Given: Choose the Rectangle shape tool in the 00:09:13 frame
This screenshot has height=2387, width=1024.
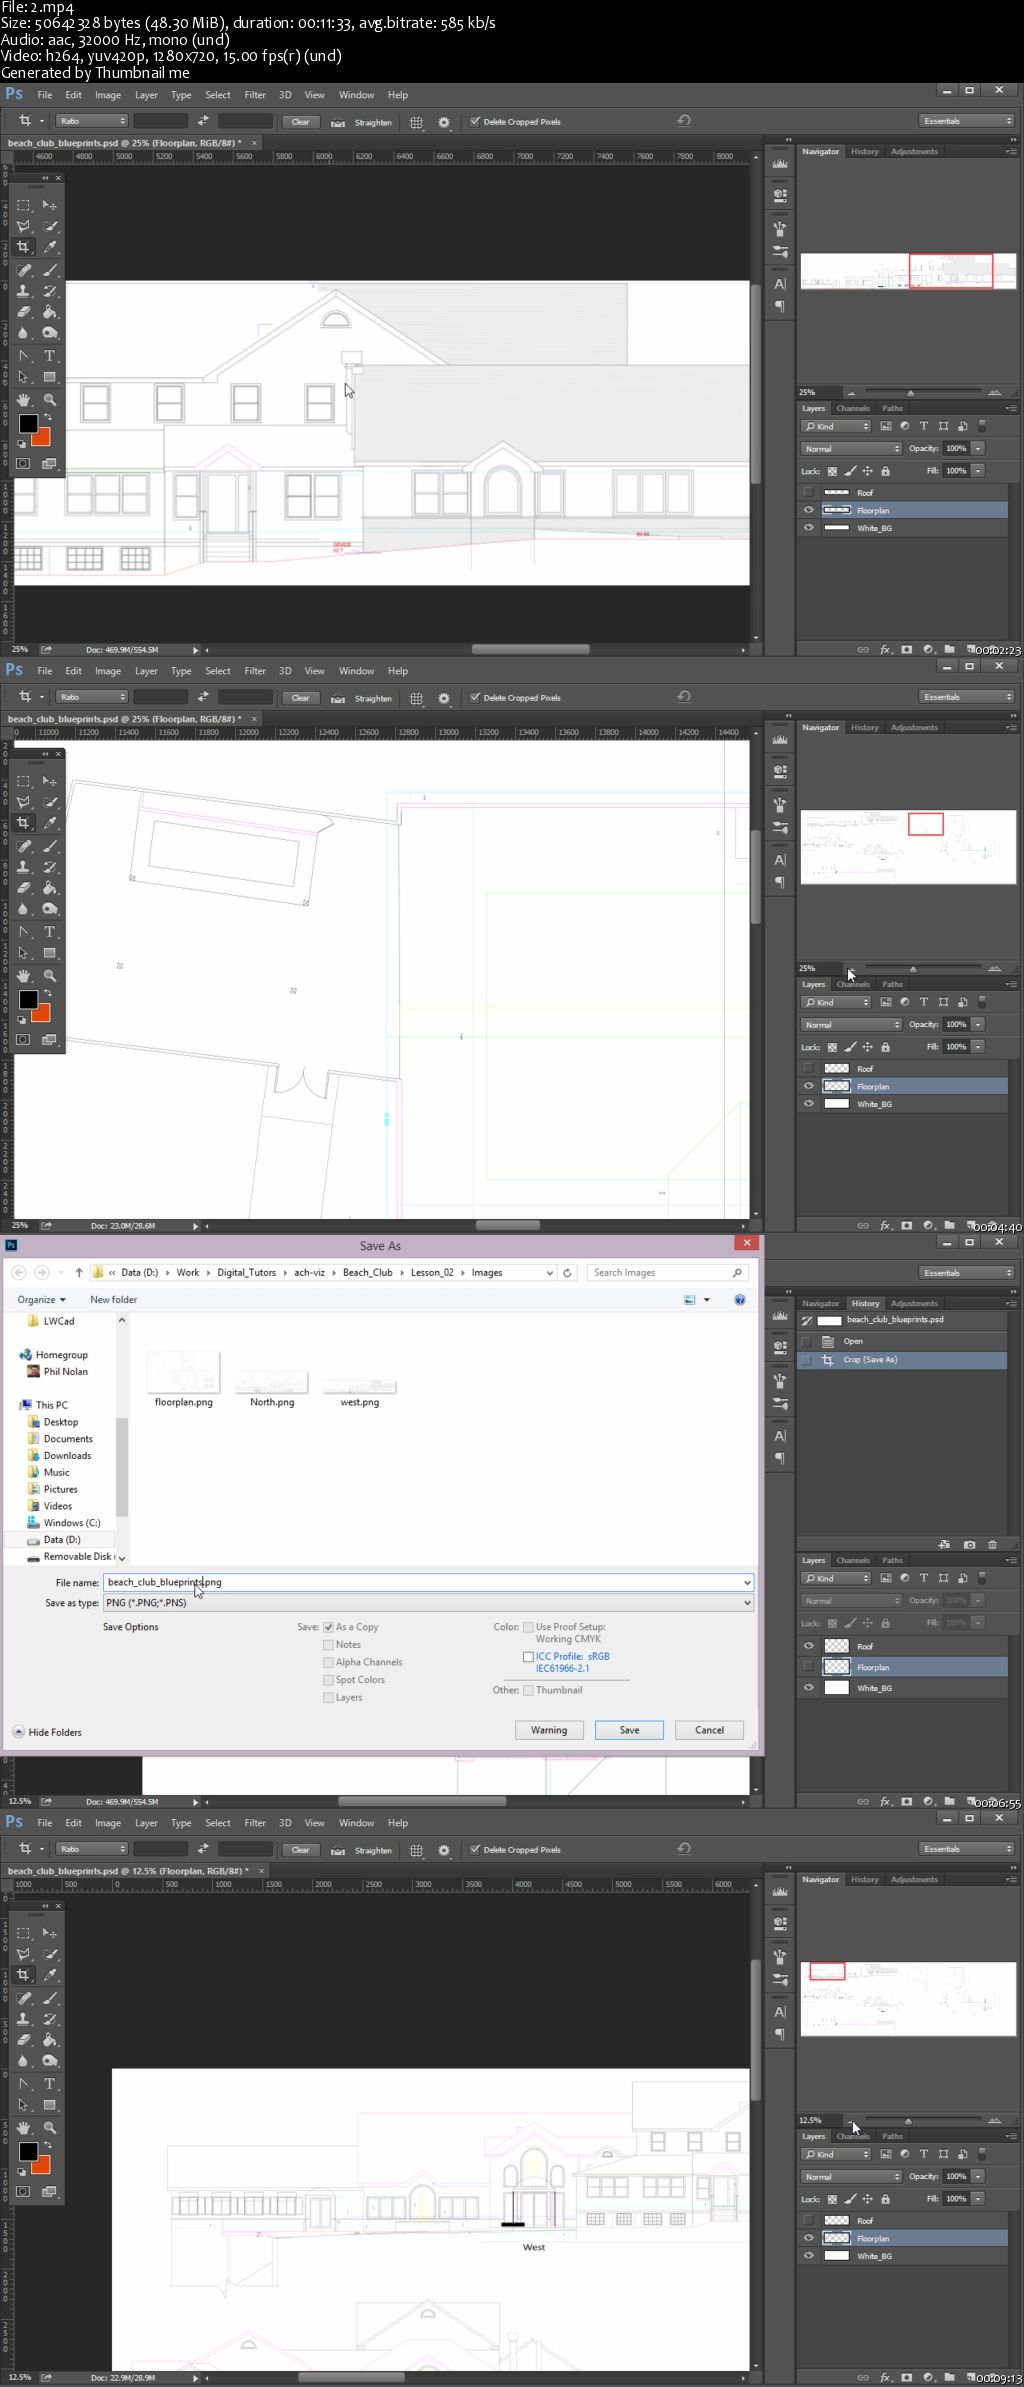Looking at the screenshot, I should (49, 2105).
